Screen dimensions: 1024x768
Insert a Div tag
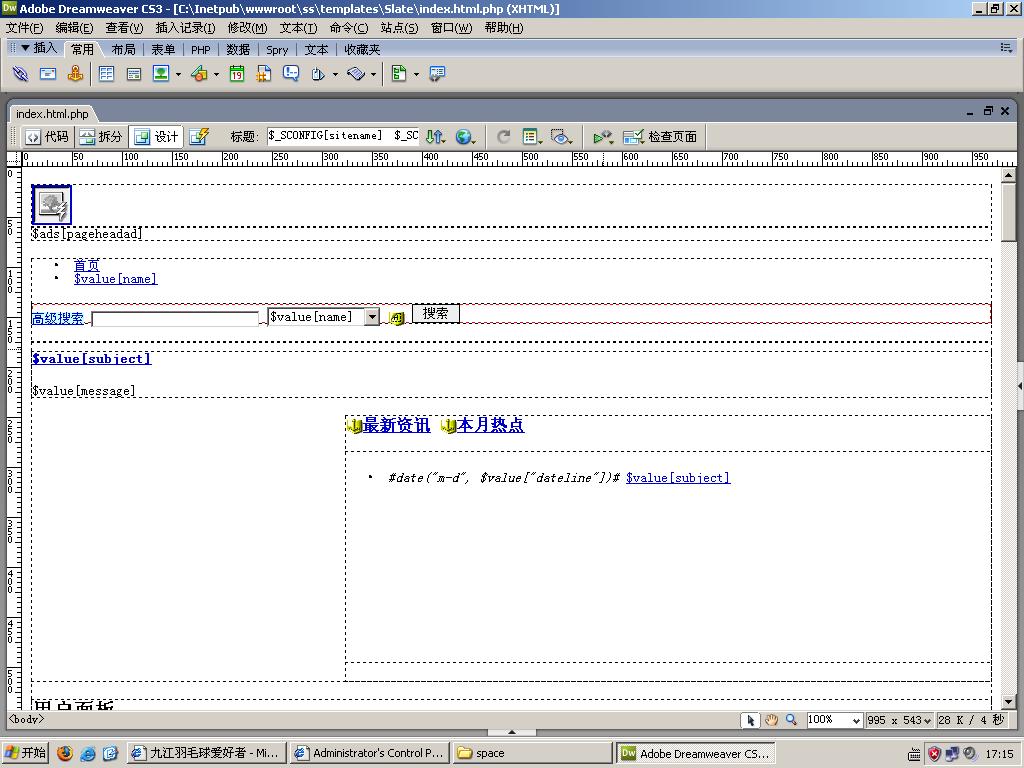[x=134, y=74]
